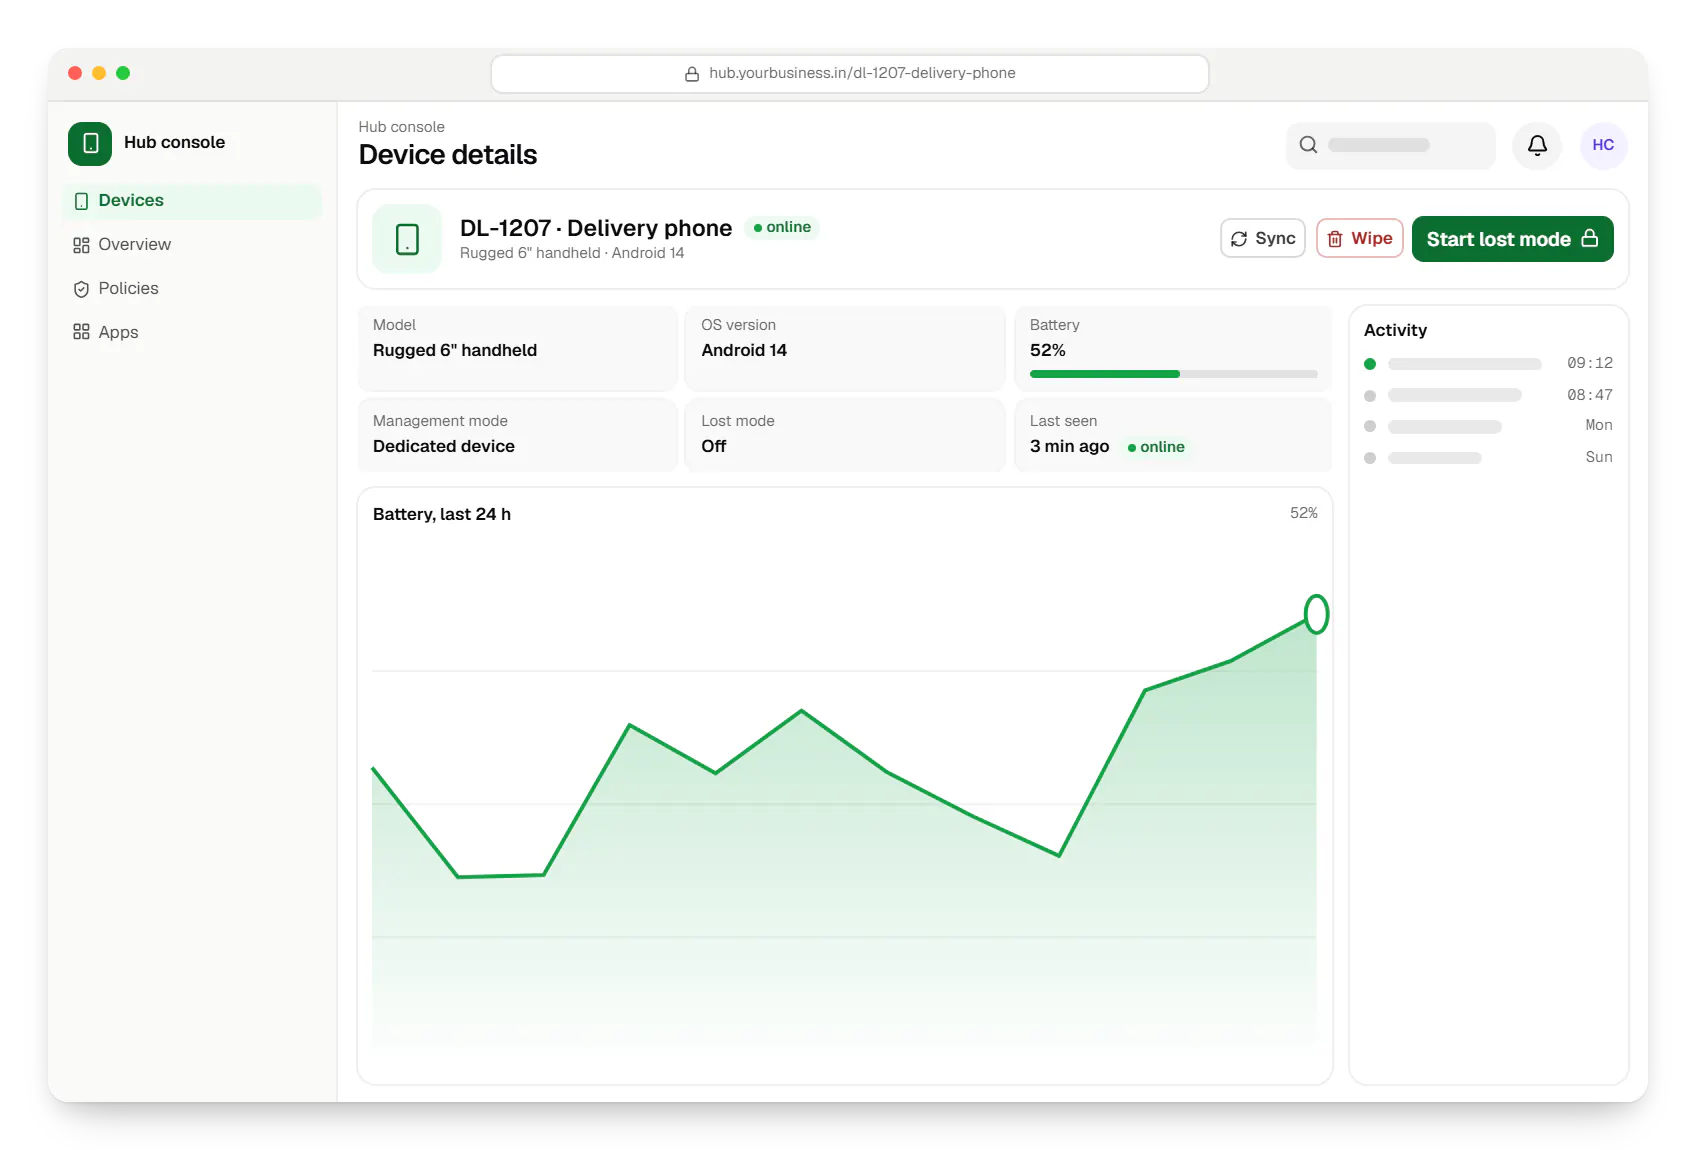Click the Device details page title
Screen dimensions: 1696x1150
(x=448, y=155)
